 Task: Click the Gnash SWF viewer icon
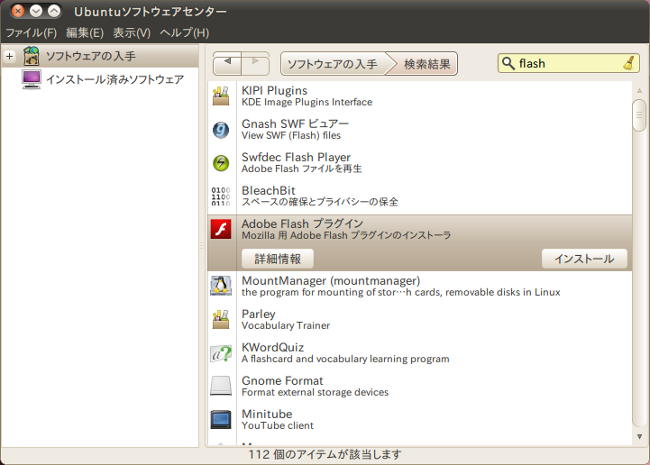(x=221, y=130)
